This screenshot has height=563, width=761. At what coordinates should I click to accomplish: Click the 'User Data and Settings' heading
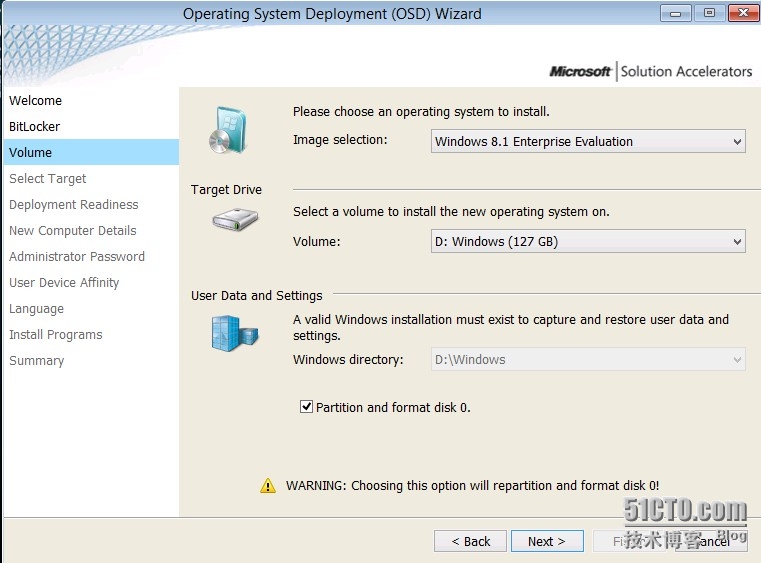coord(256,296)
